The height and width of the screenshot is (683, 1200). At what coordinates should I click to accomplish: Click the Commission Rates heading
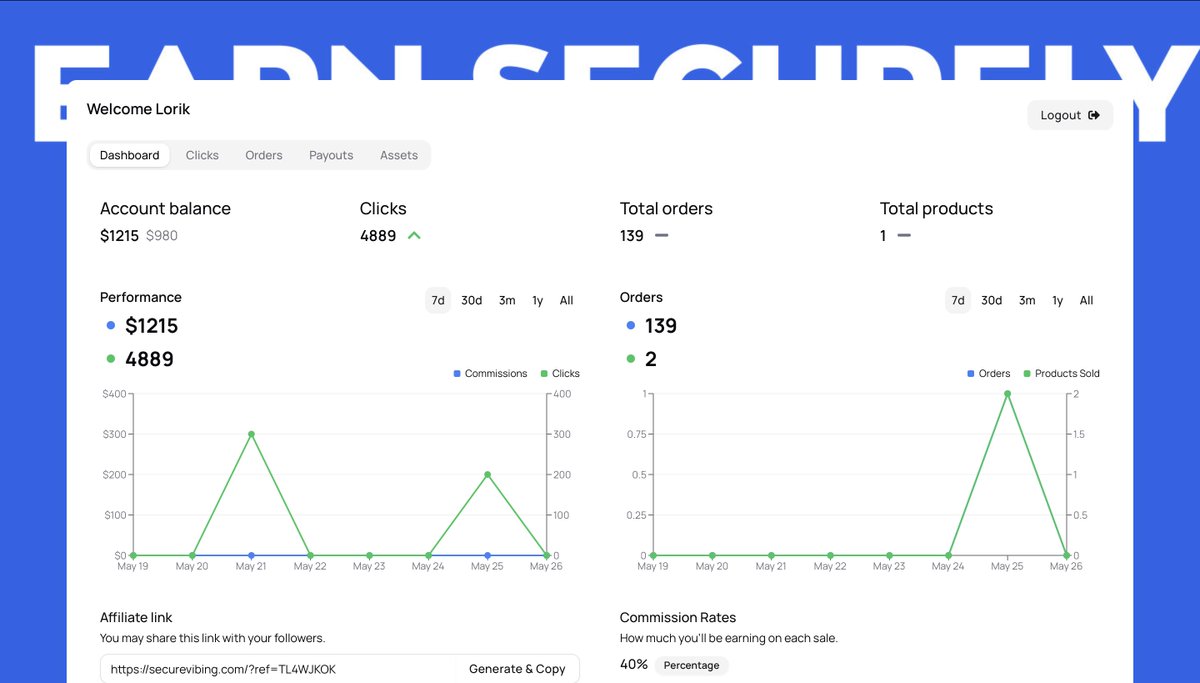tap(678, 618)
